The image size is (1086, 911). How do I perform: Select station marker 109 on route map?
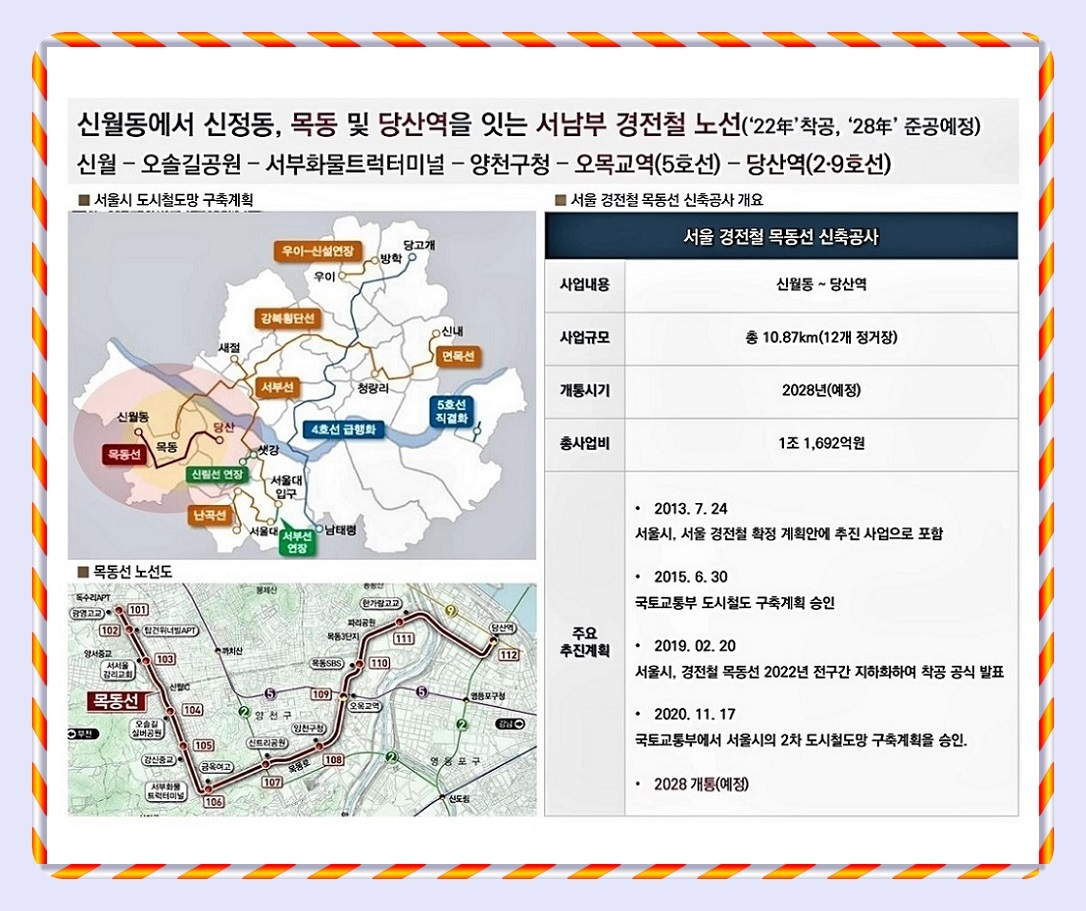[321, 694]
